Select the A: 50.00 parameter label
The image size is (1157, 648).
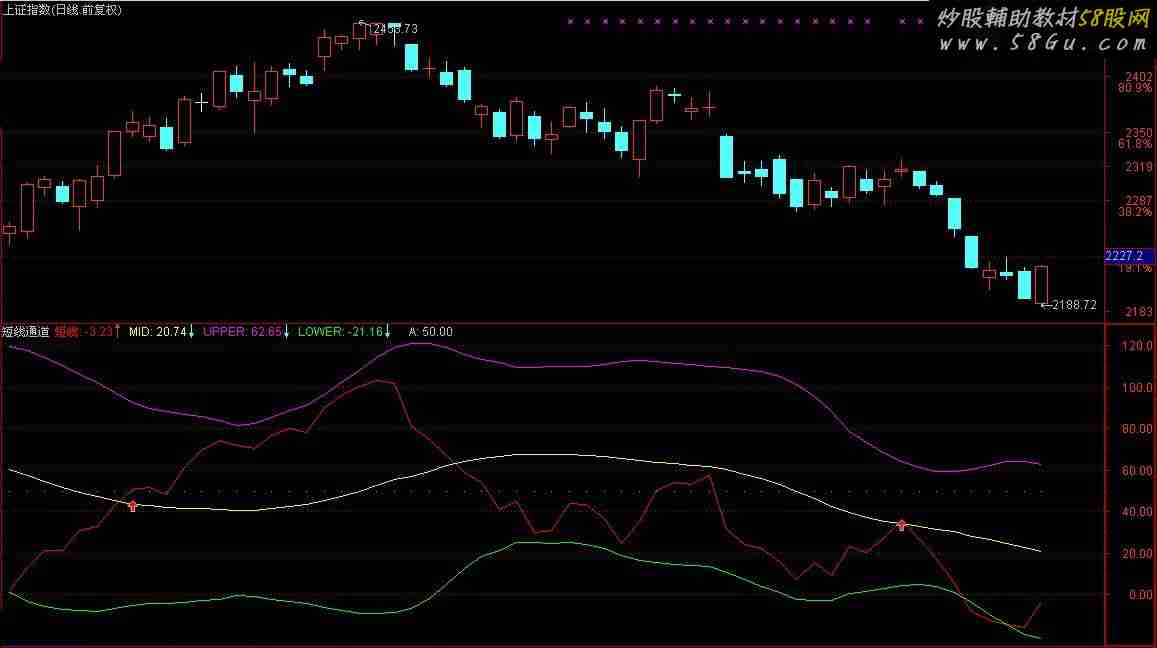tap(431, 331)
